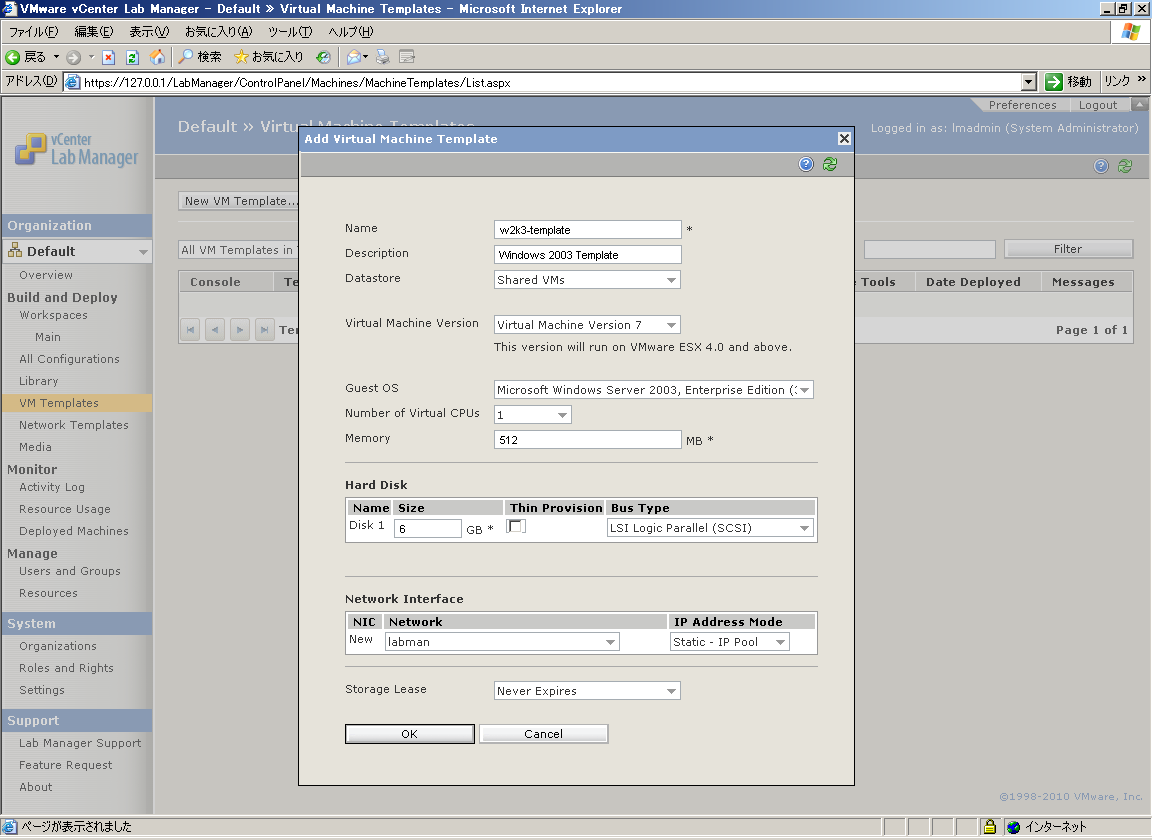Click the Mail envelope toolbar icon
This screenshot has width=1152, height=840.
tap(354, 57)
